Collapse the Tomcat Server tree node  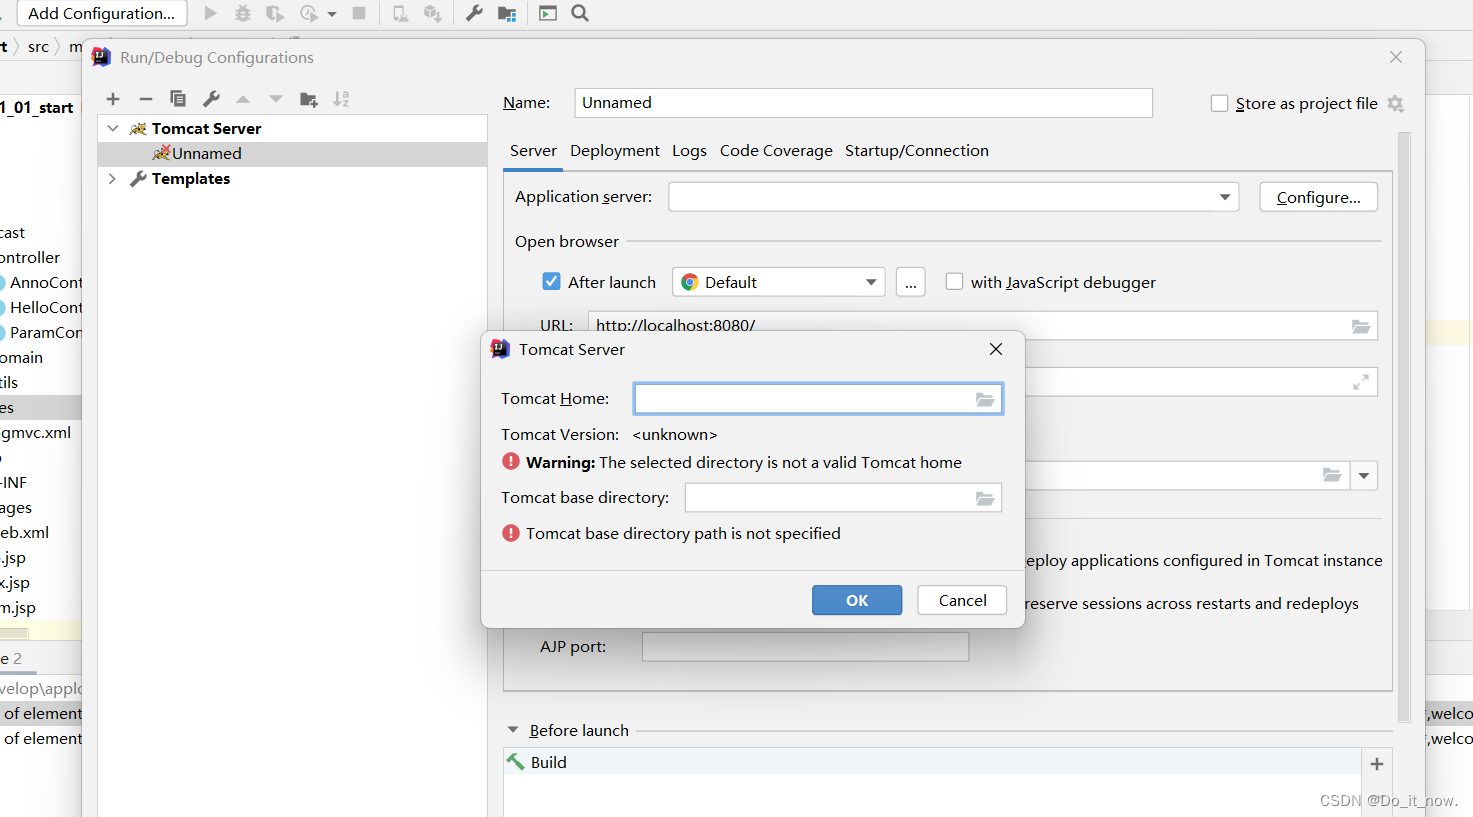click(x=113, y=128)
